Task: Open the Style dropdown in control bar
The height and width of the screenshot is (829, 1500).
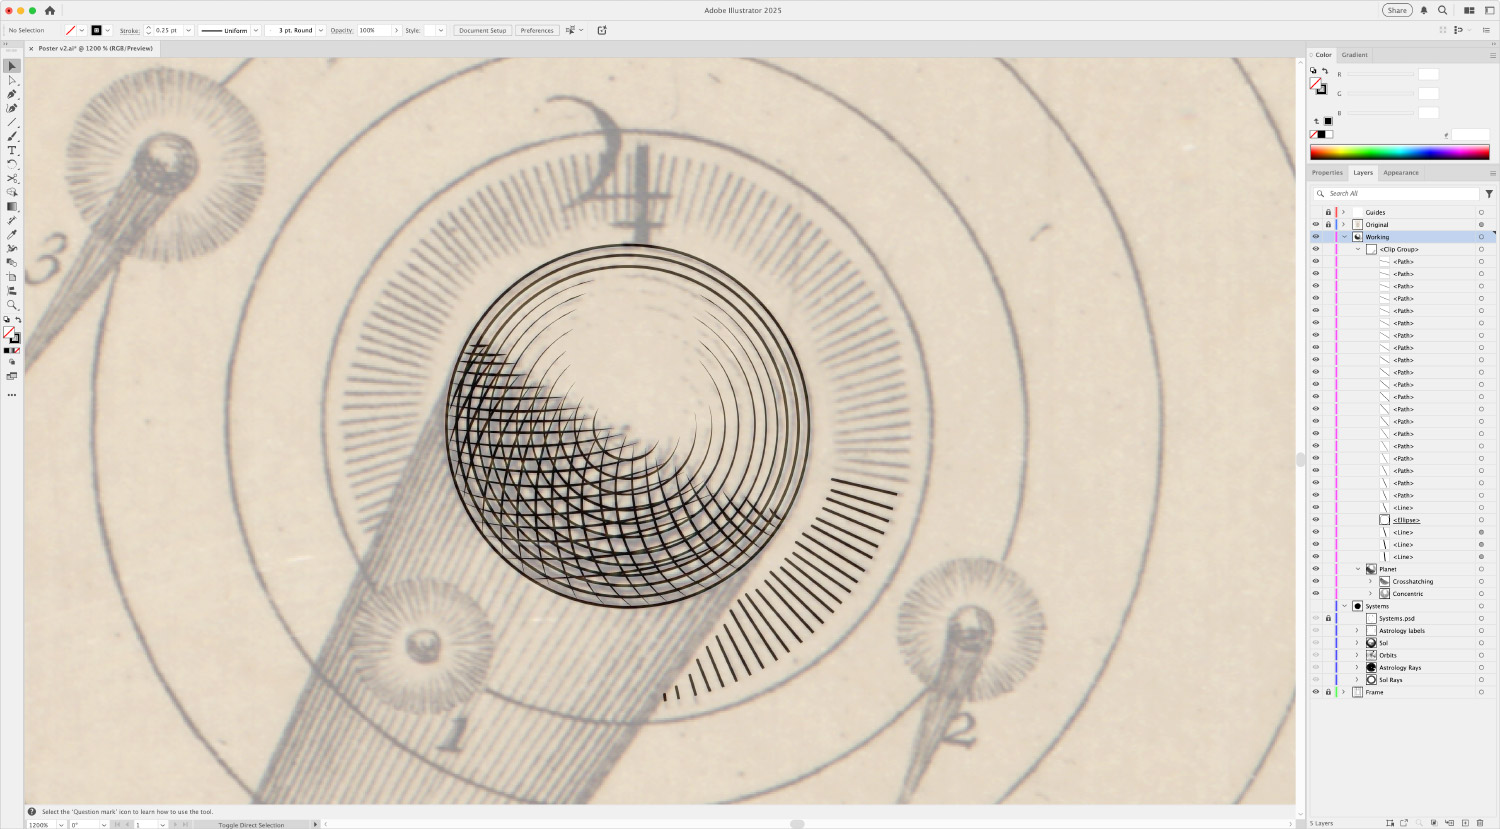Action: tap(441, 30)
